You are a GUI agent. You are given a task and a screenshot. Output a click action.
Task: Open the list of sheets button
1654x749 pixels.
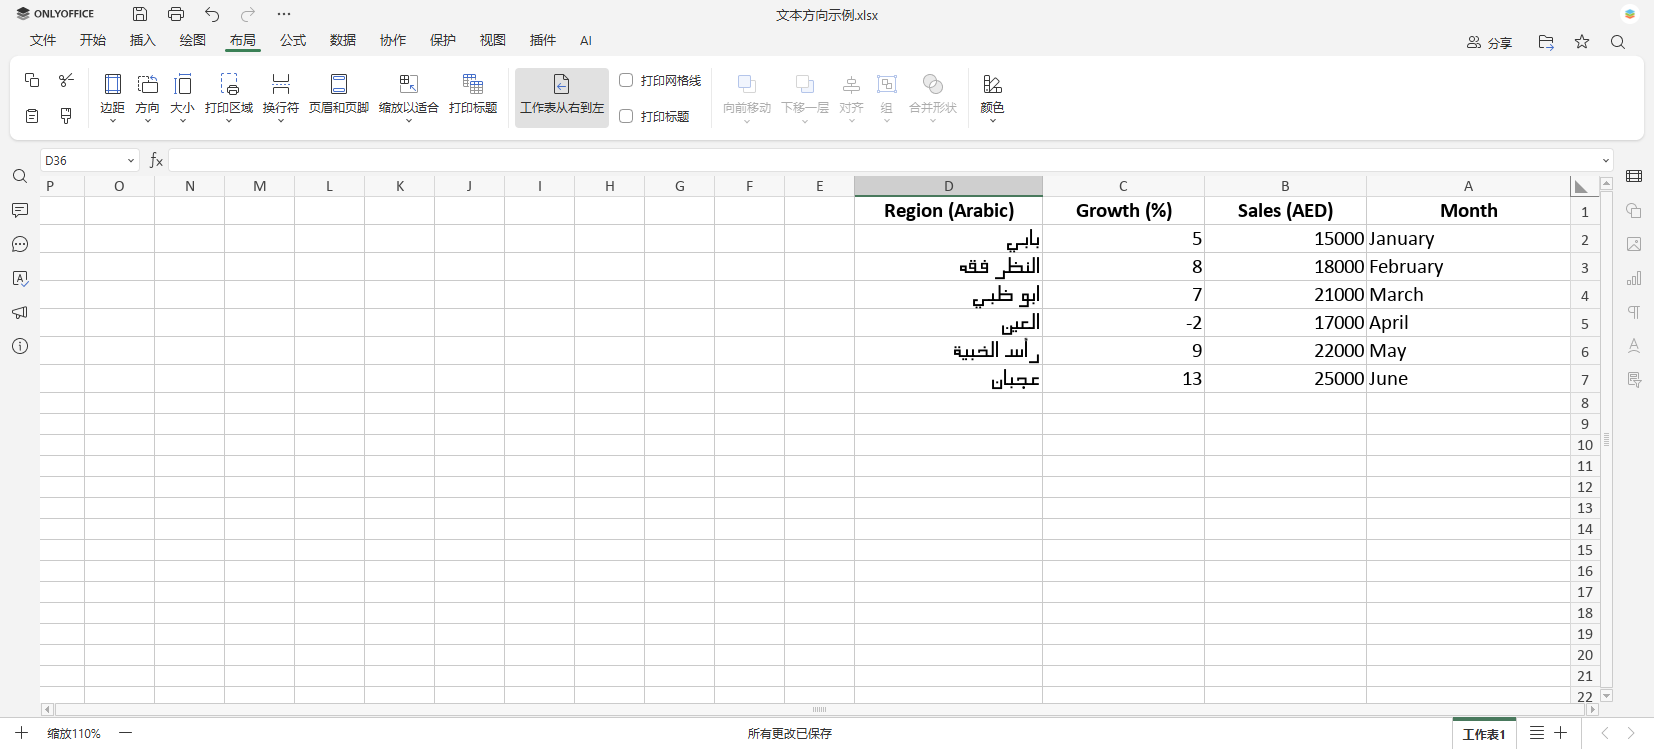[x=1537, y=733]
